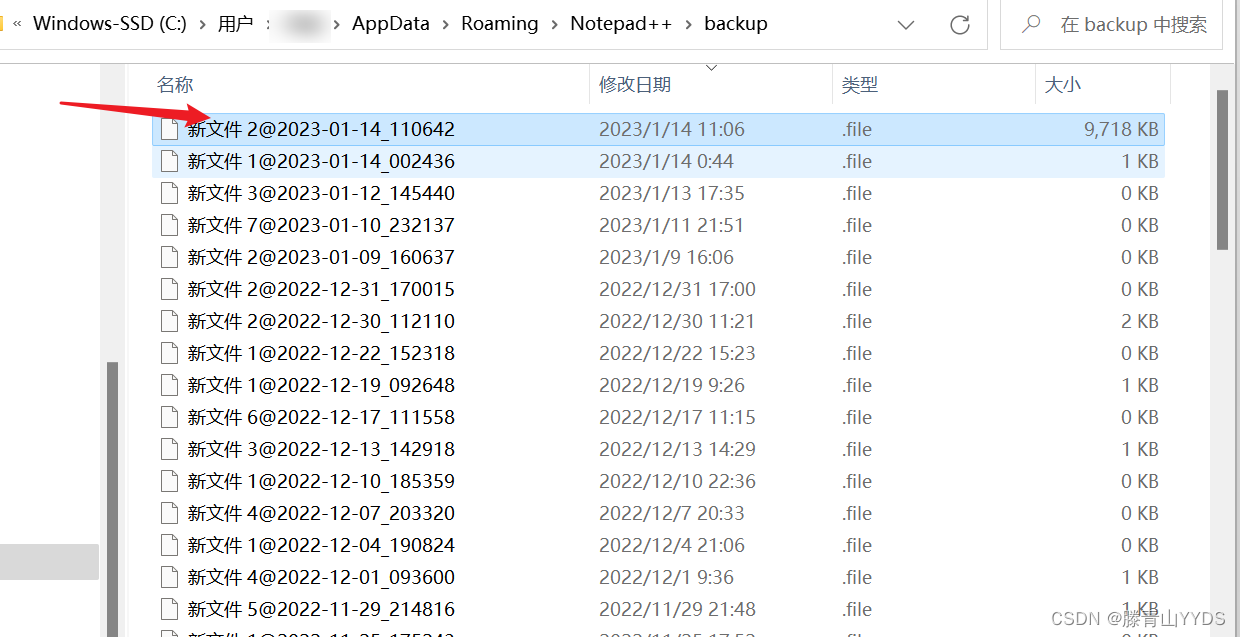The image size is (1240, 637).
Task: Click the file icon beside 新文件 3@2023-01-12_145440
Action: coord(168,193)
